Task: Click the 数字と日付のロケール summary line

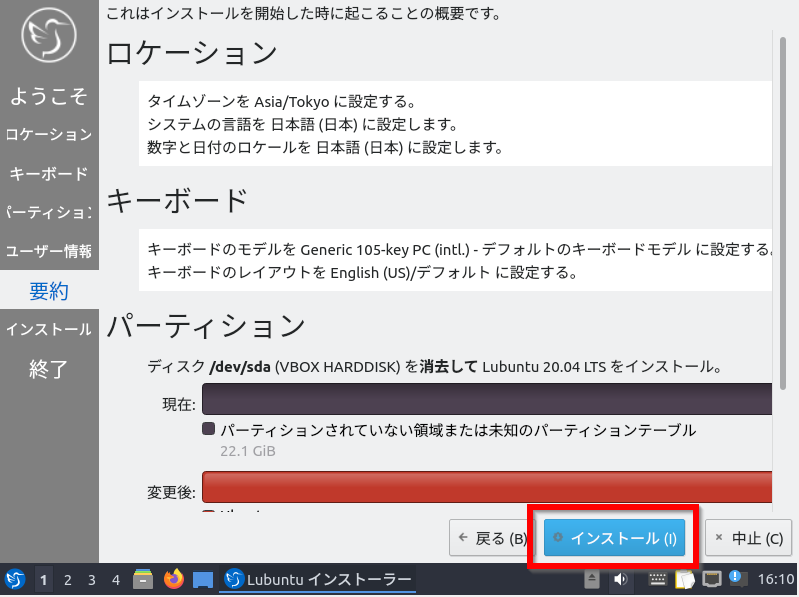Action: (325, 148)
